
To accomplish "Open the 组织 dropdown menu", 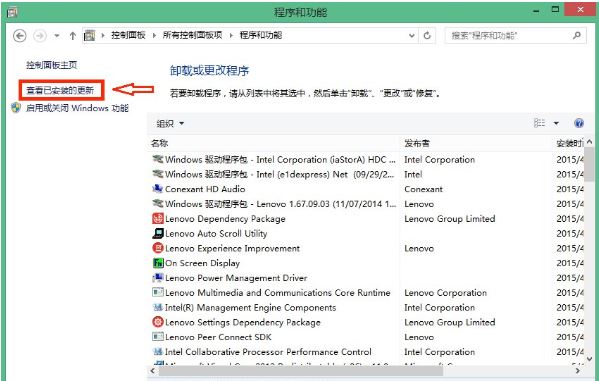I will pyautogui.click(x=170, y=123).
